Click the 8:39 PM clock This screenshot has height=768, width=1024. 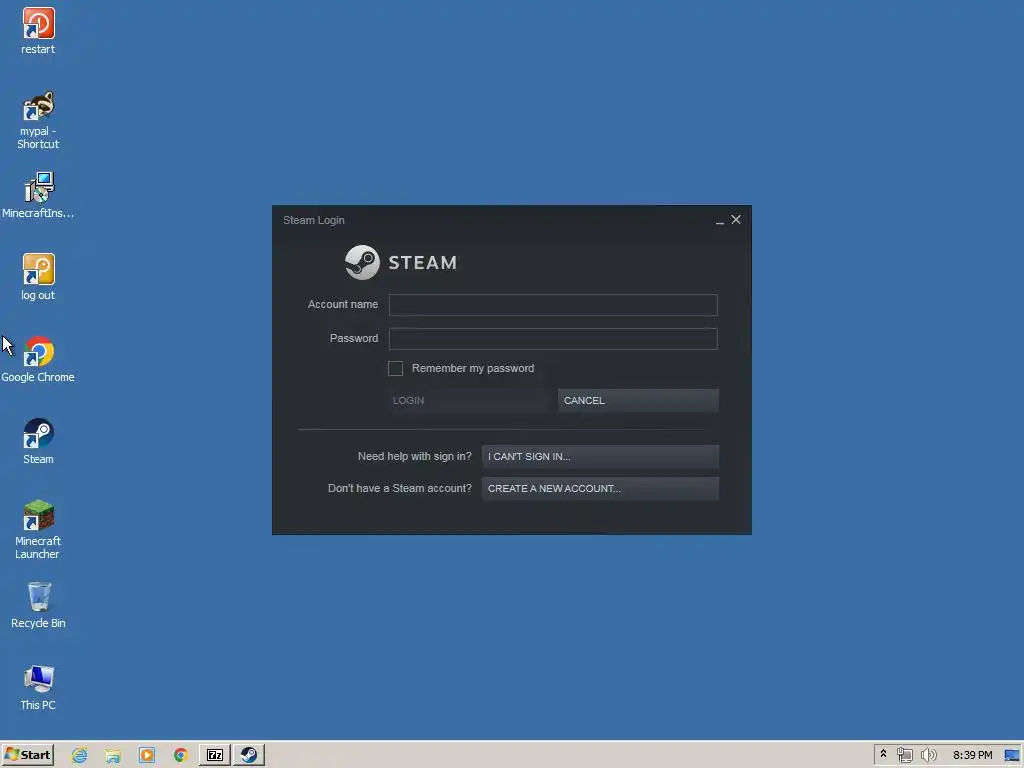coord(972,755)
